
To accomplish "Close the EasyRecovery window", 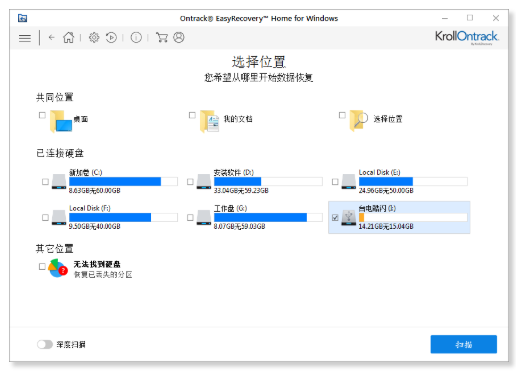I will [496, 18].
